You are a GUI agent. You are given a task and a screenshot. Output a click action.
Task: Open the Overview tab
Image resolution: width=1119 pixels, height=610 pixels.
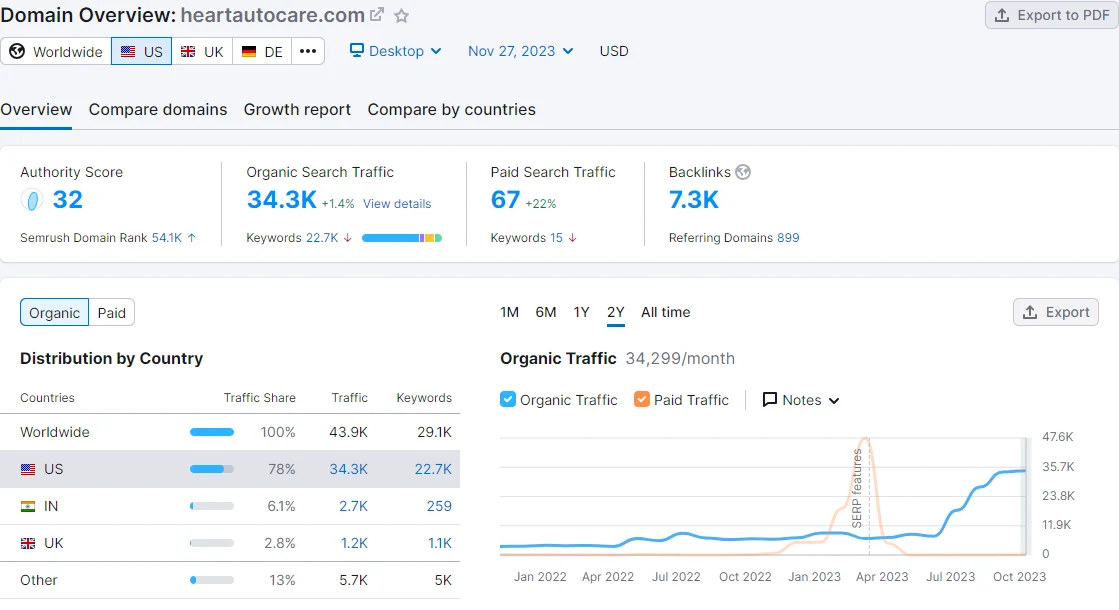[36, 109]
